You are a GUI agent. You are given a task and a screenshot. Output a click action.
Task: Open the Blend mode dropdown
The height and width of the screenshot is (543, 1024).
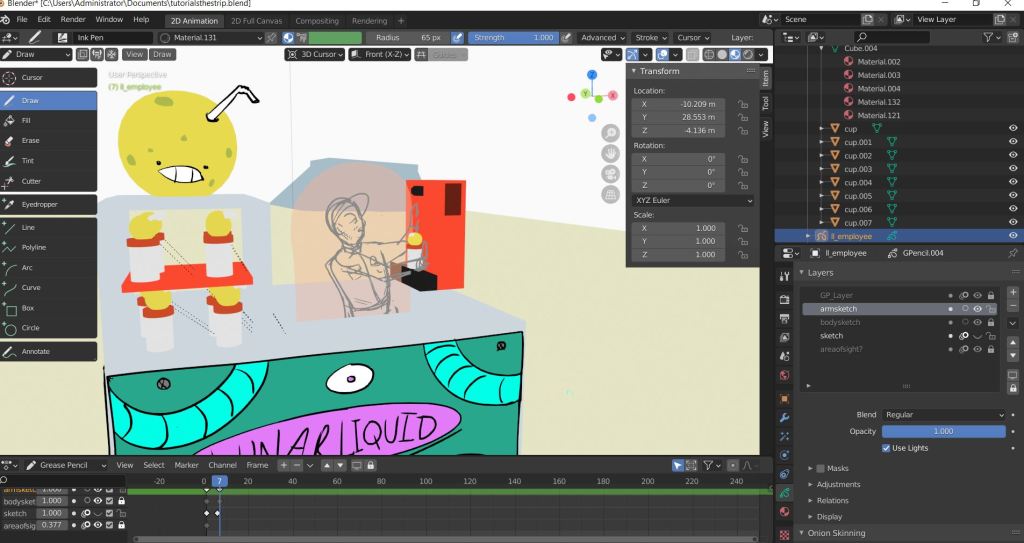943,414
